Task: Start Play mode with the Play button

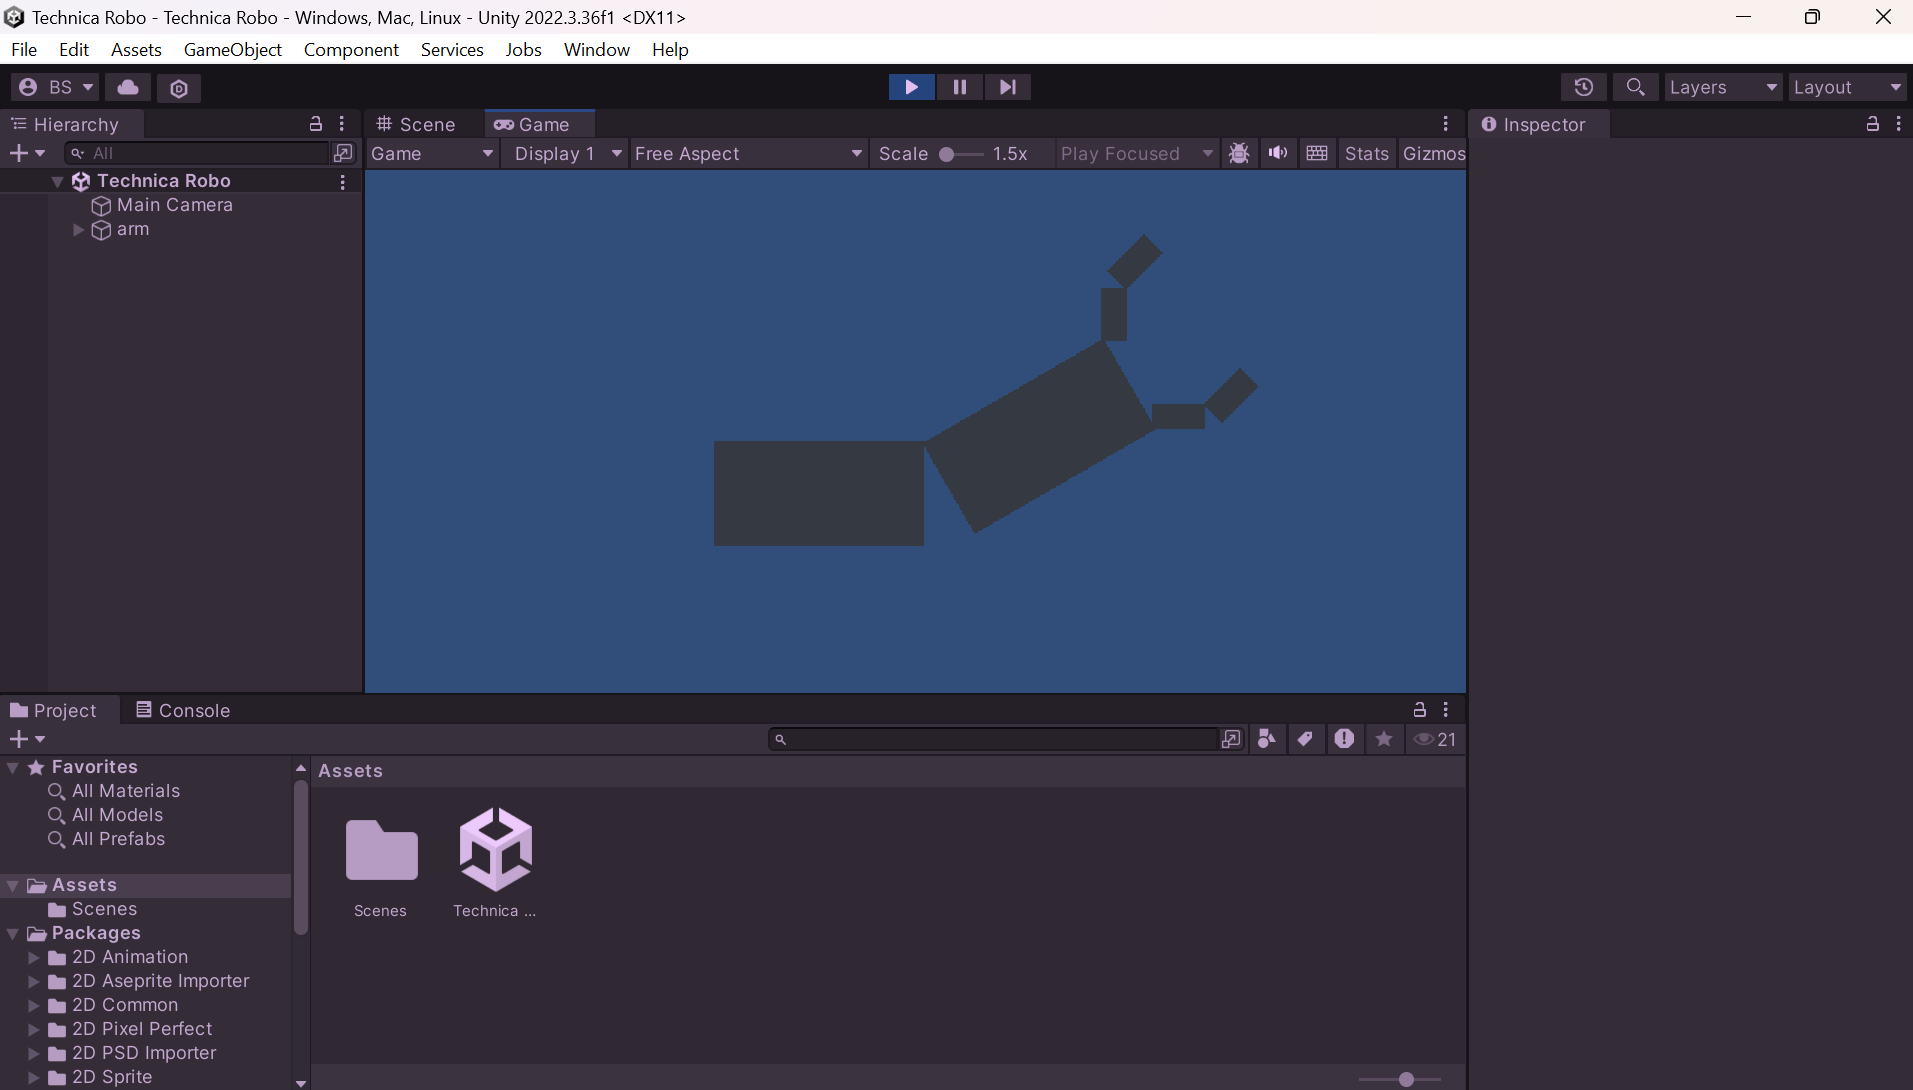Action: tap(911, 87)
